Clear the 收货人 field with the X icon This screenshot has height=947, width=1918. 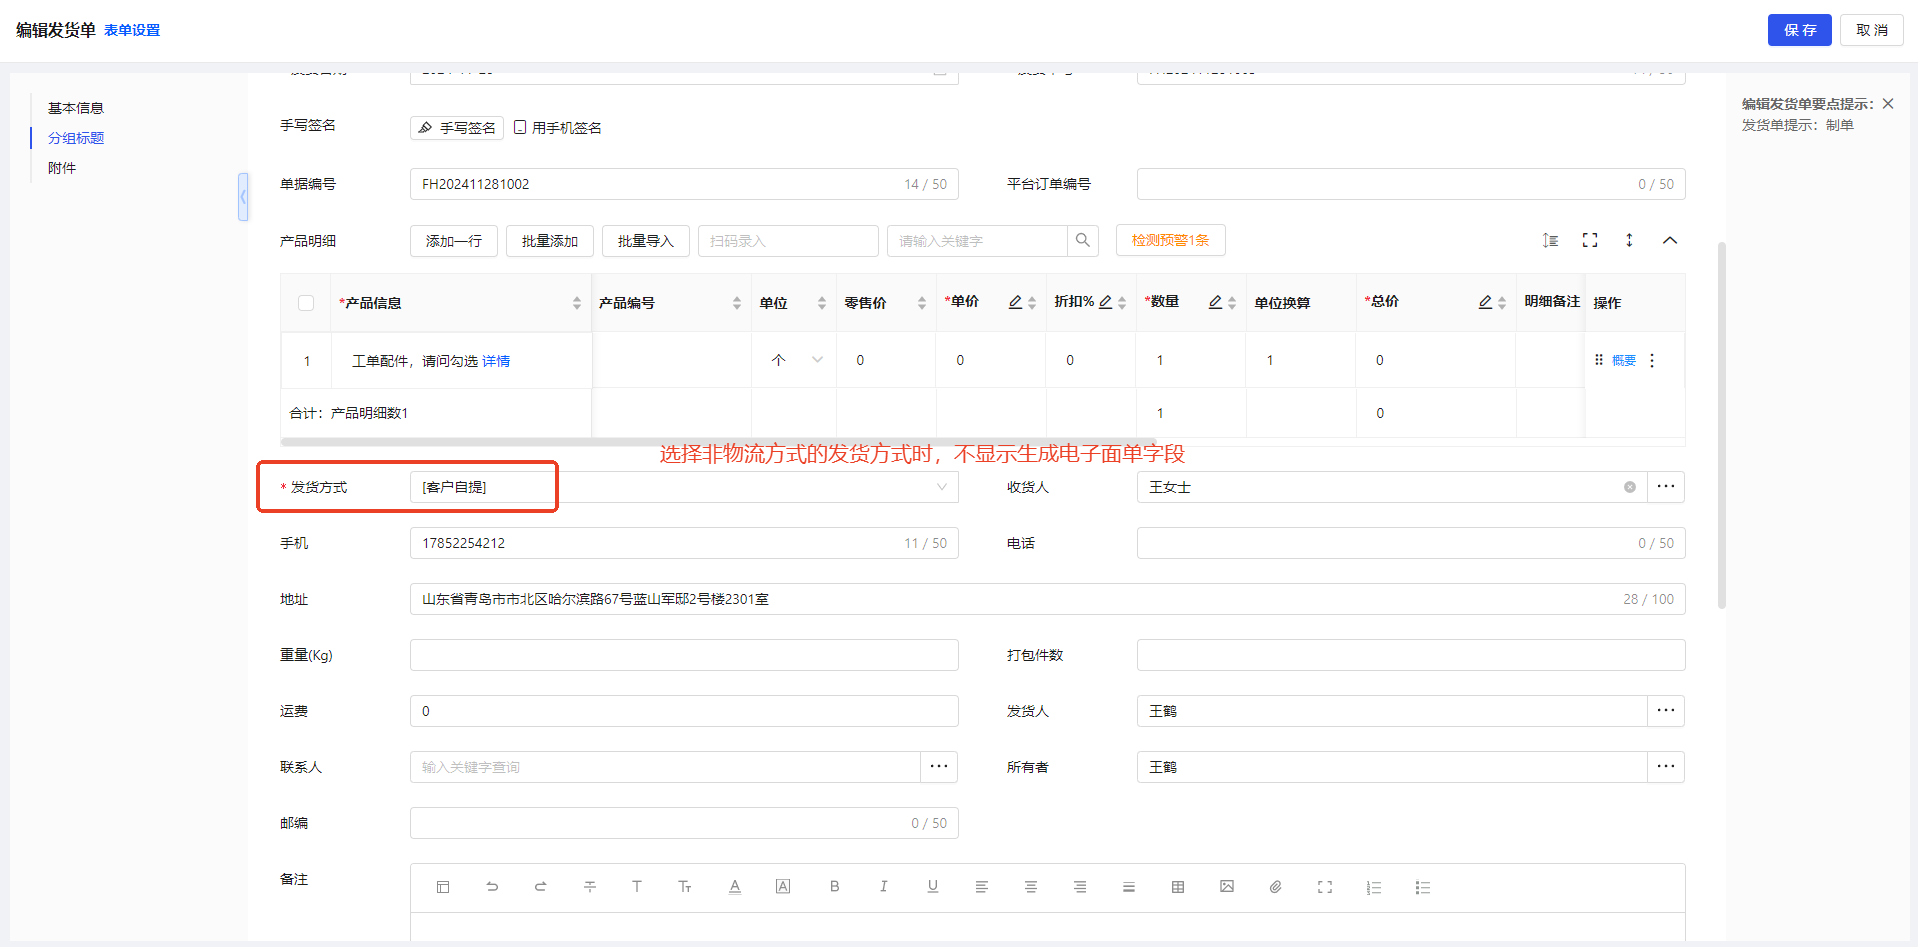[x=1630, y=487]
